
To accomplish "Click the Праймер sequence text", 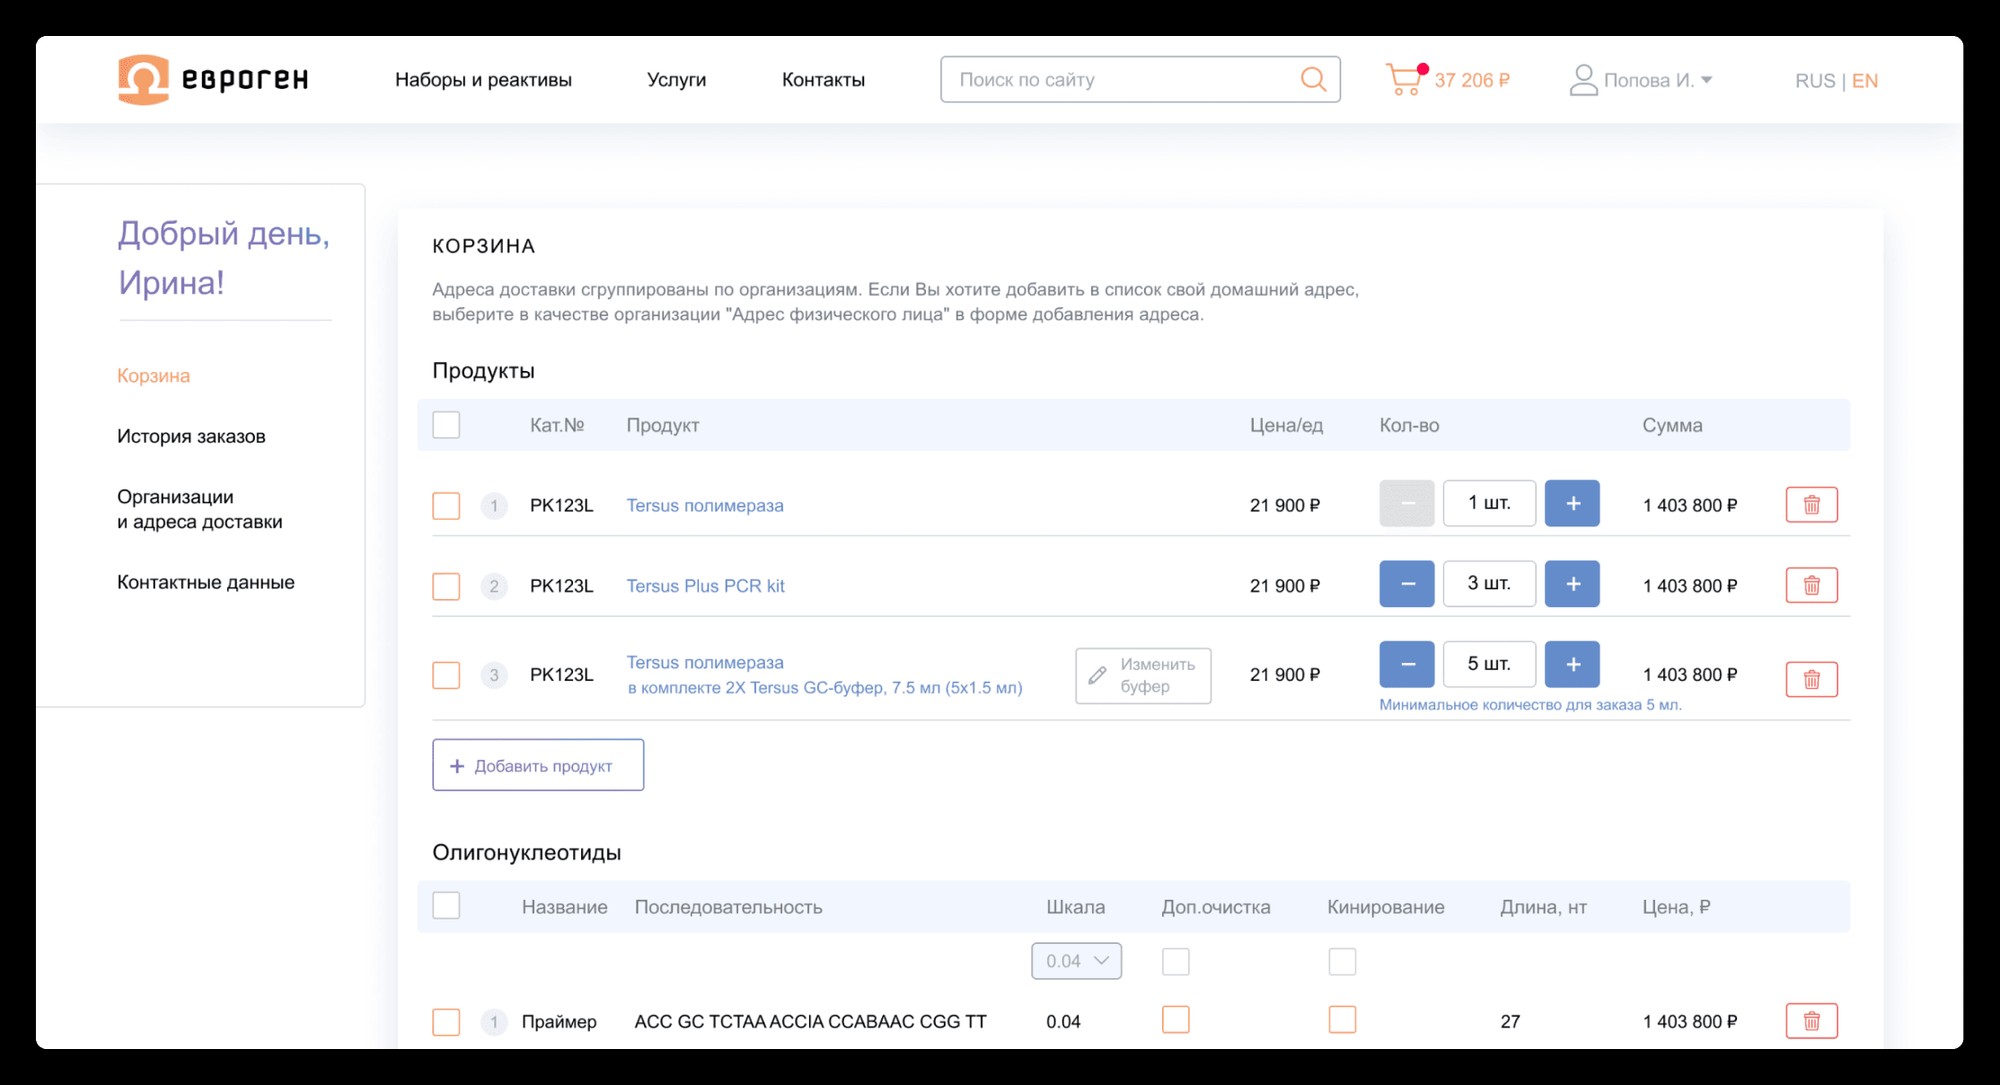I will pyautogui.click(x=810, y=1021).
